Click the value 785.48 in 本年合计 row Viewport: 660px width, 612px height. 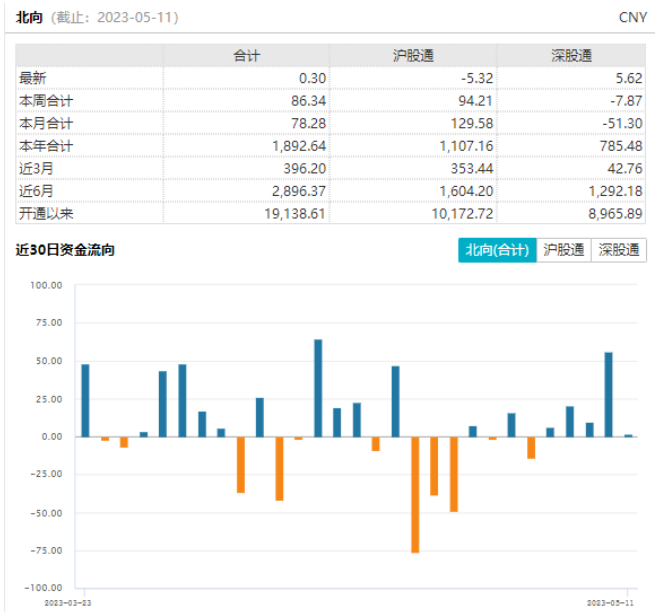[621, 146]
